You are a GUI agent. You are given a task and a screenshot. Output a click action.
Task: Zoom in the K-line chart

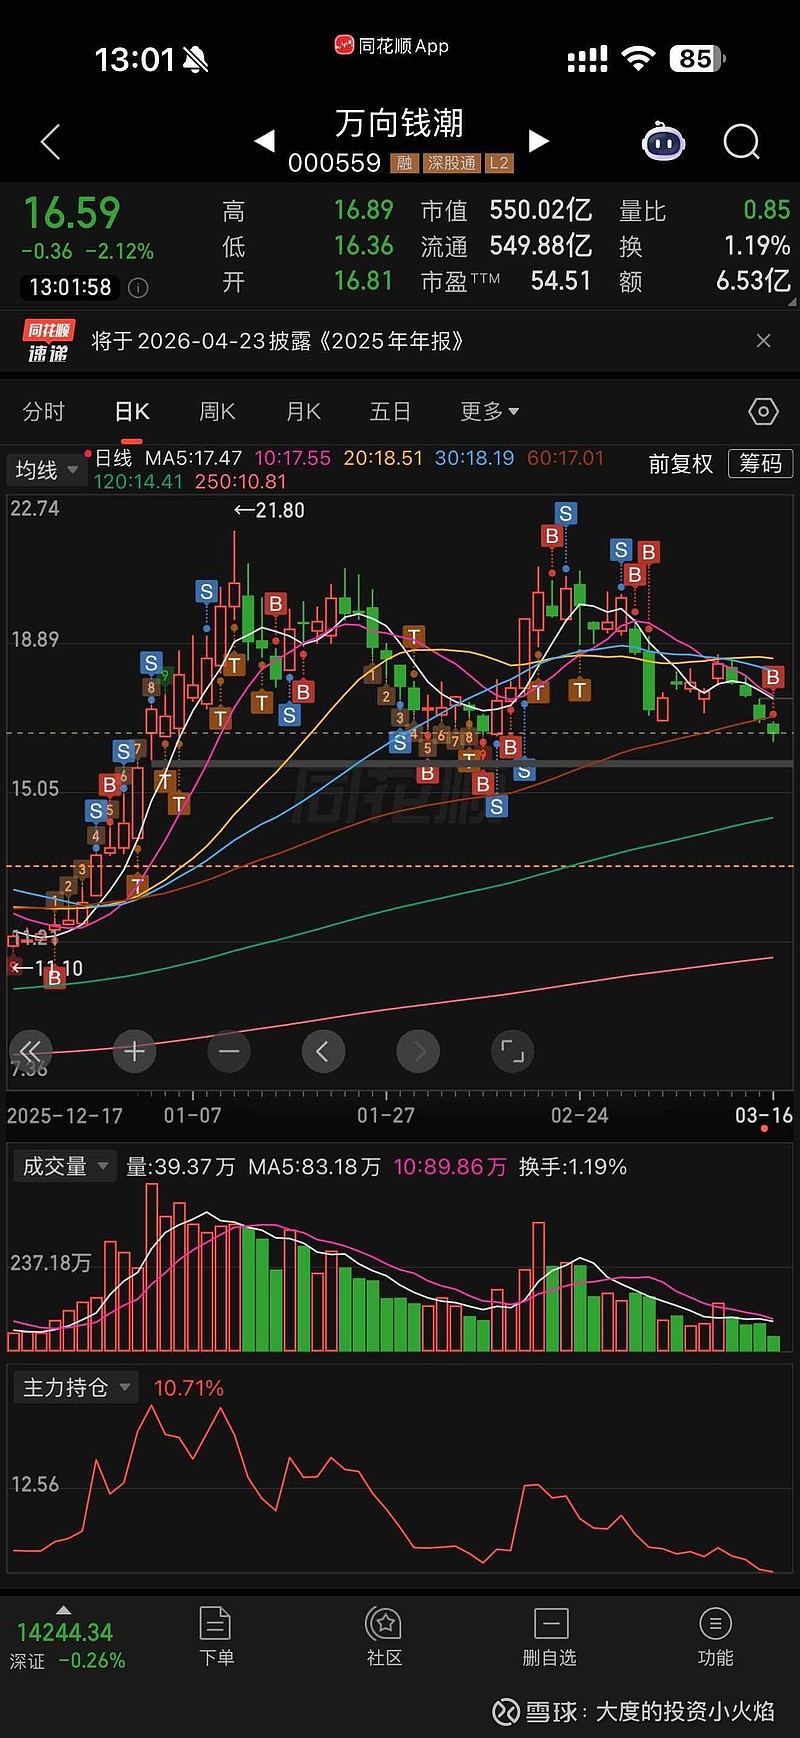pyautogui.click(x=134, y=1051)
